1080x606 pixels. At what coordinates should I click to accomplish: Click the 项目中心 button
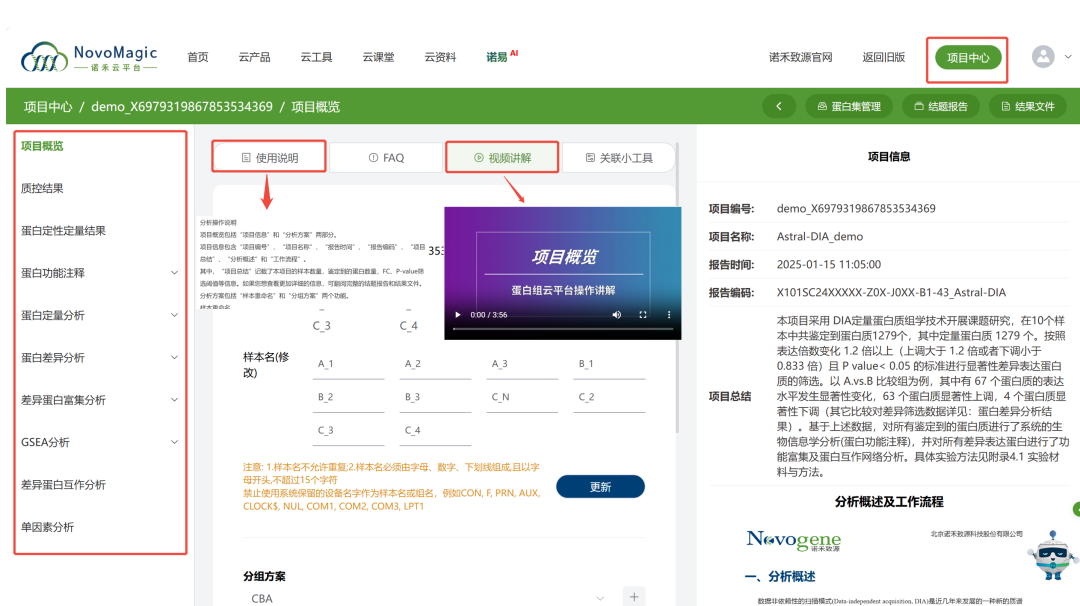(967, 58)
